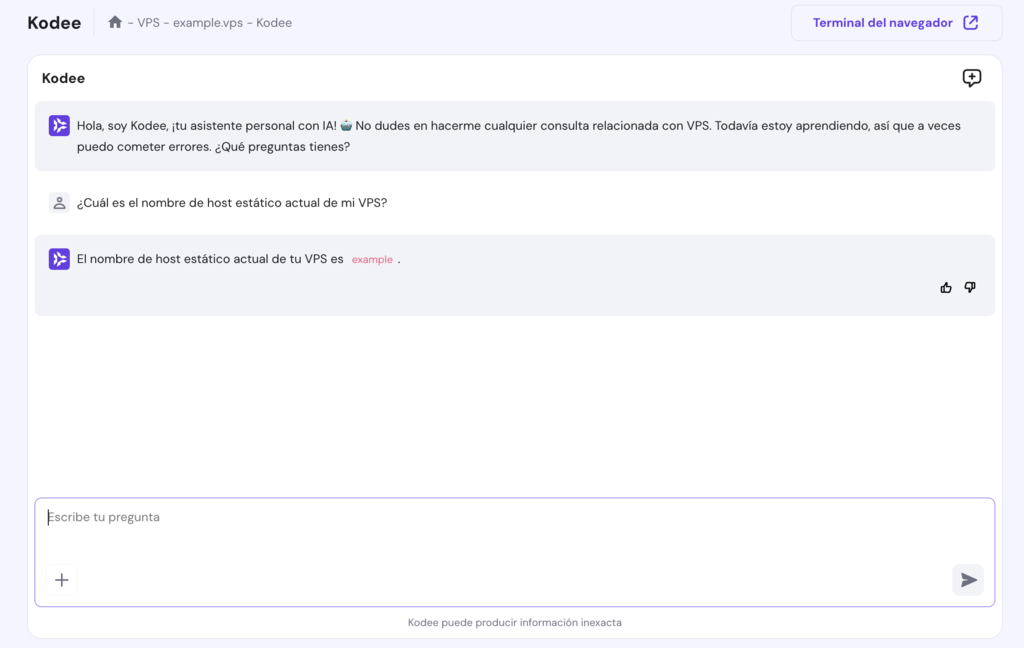Click the Kodee robot avatar on the greeting message
The image size is (1024, 648).
(59, 125)
